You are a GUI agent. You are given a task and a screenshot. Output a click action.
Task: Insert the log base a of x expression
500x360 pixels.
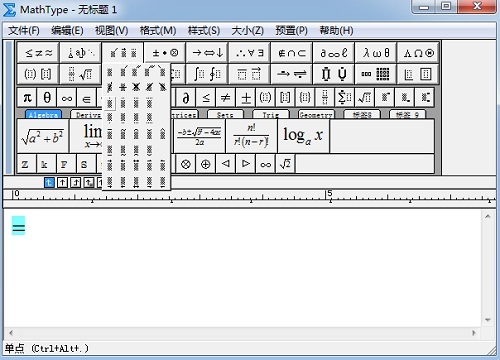[x=303, y=136]
